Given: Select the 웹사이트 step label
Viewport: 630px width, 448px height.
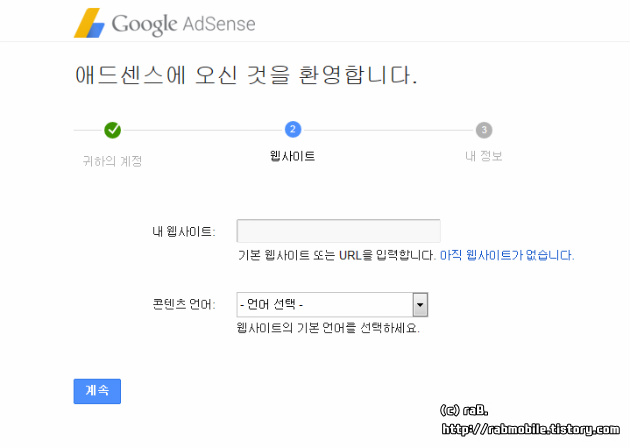Looking at the screenshot, I should 292,156.
